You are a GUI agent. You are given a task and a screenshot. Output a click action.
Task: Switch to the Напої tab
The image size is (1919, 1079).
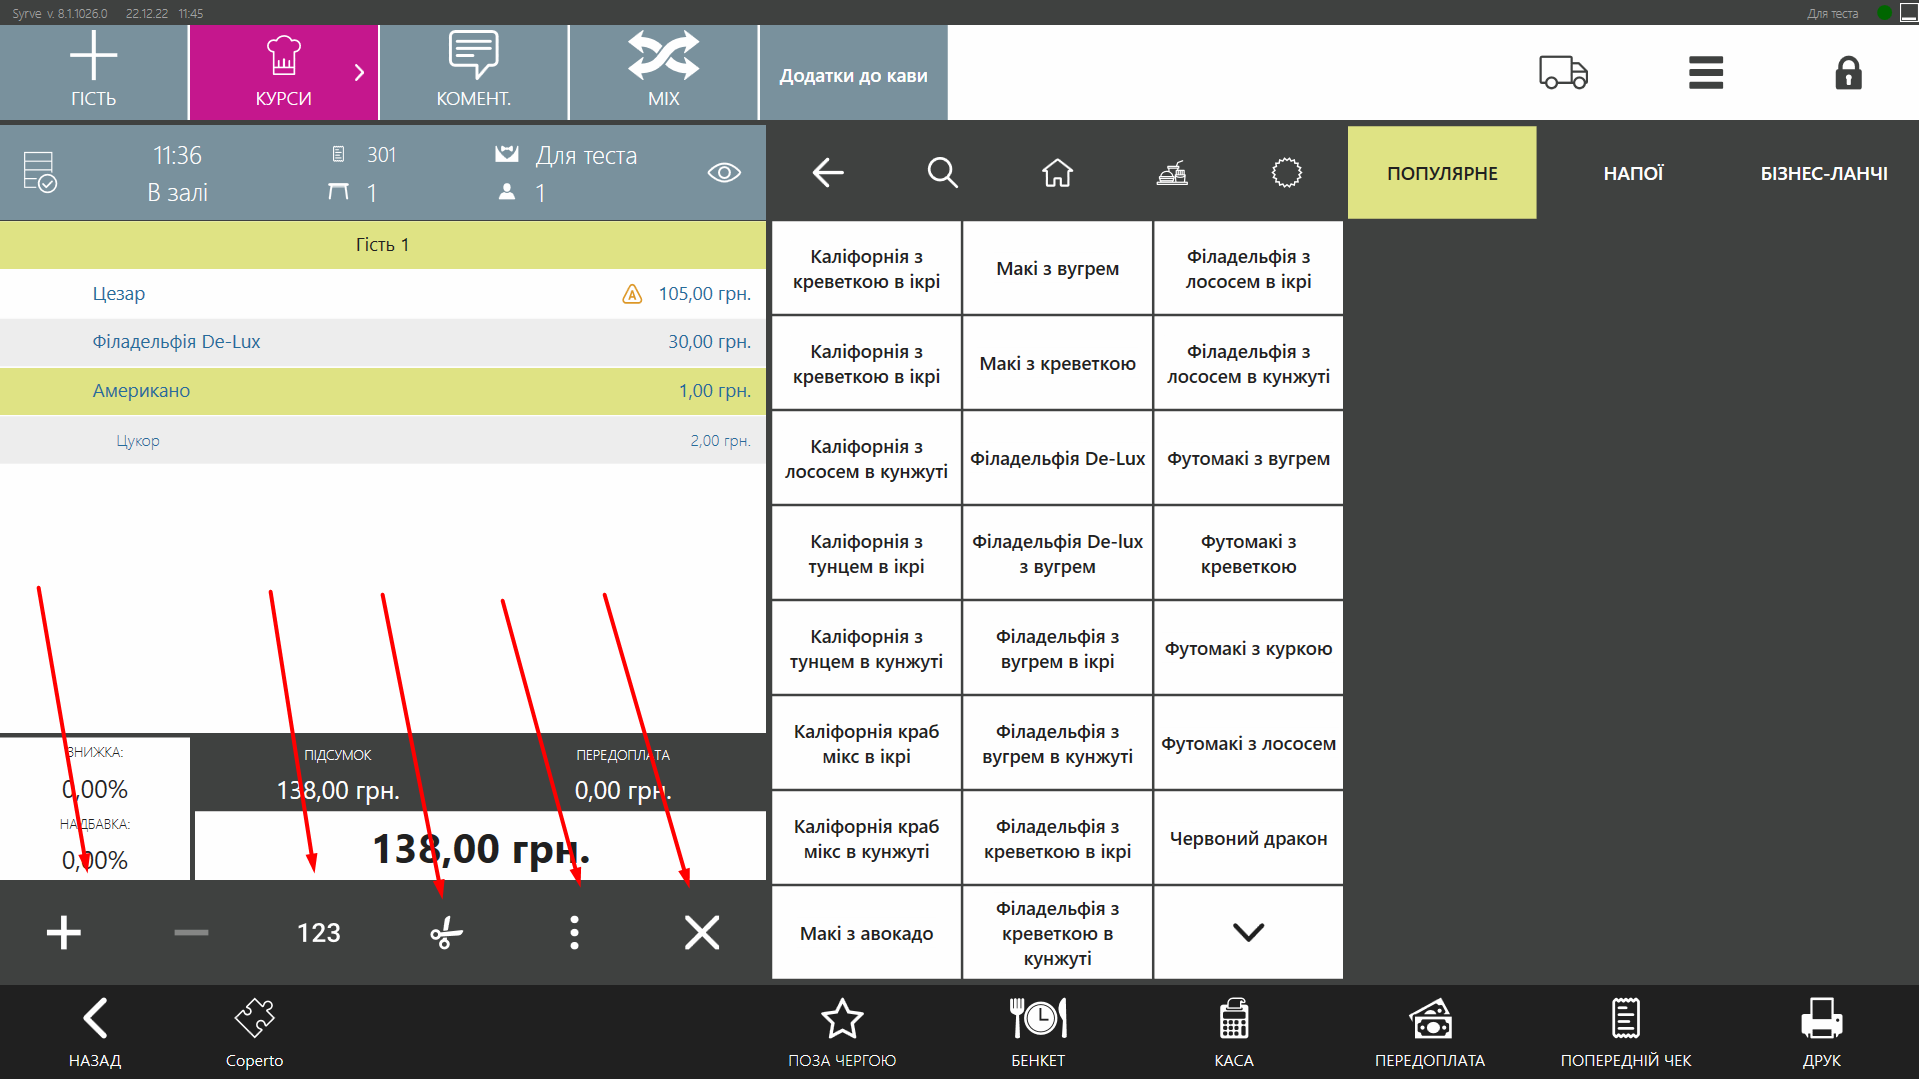pos(1633,173)
